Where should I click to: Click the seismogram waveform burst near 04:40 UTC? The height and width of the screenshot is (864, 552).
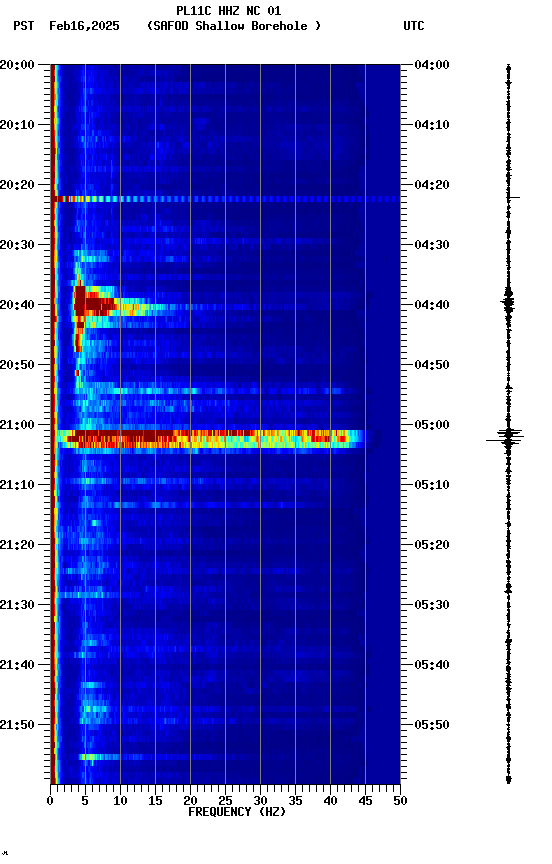(x=508, y=302)
